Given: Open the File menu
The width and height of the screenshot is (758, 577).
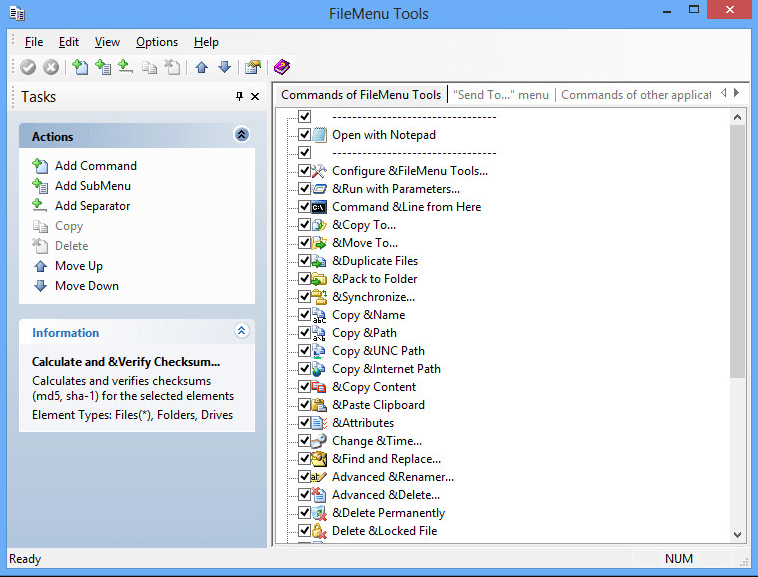Looking at the screenshot, I should click(x=34, y=42).
